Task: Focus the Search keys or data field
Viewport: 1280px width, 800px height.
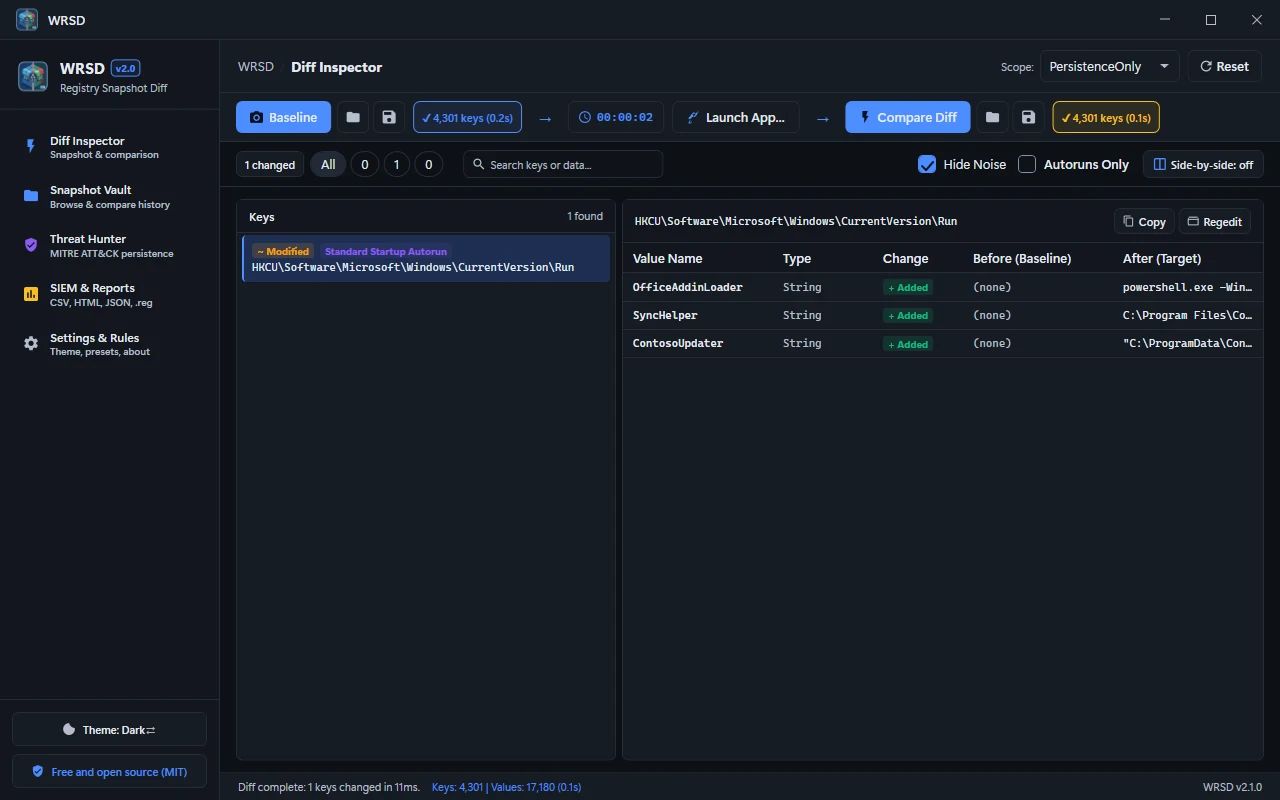Action: click(563, 164)
